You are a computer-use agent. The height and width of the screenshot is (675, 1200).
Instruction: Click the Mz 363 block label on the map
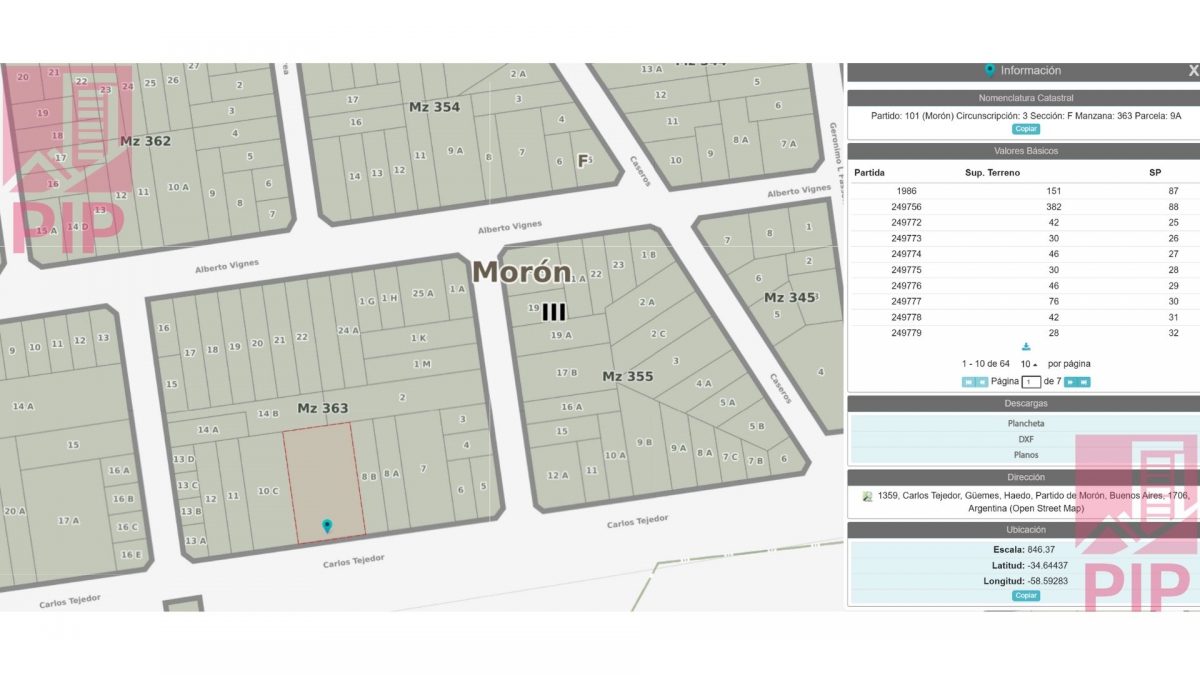click(x=323, y=408)
